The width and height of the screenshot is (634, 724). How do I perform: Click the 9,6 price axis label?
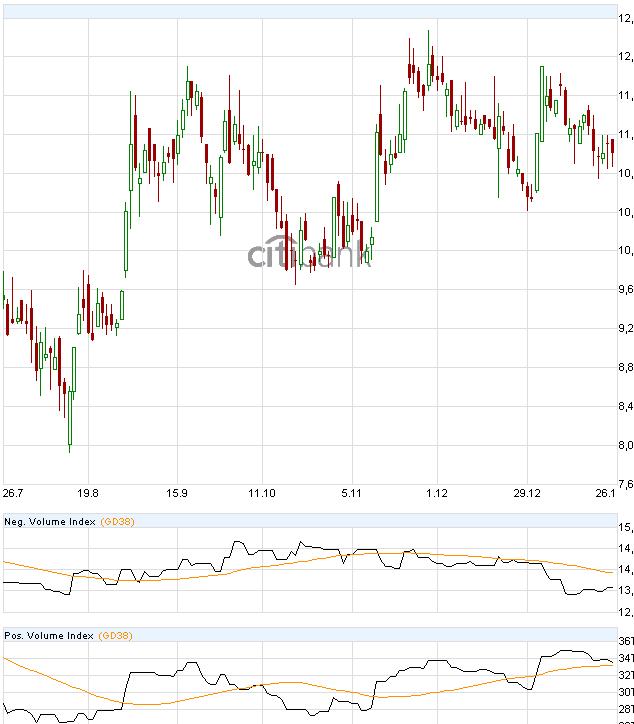point(625,290)
